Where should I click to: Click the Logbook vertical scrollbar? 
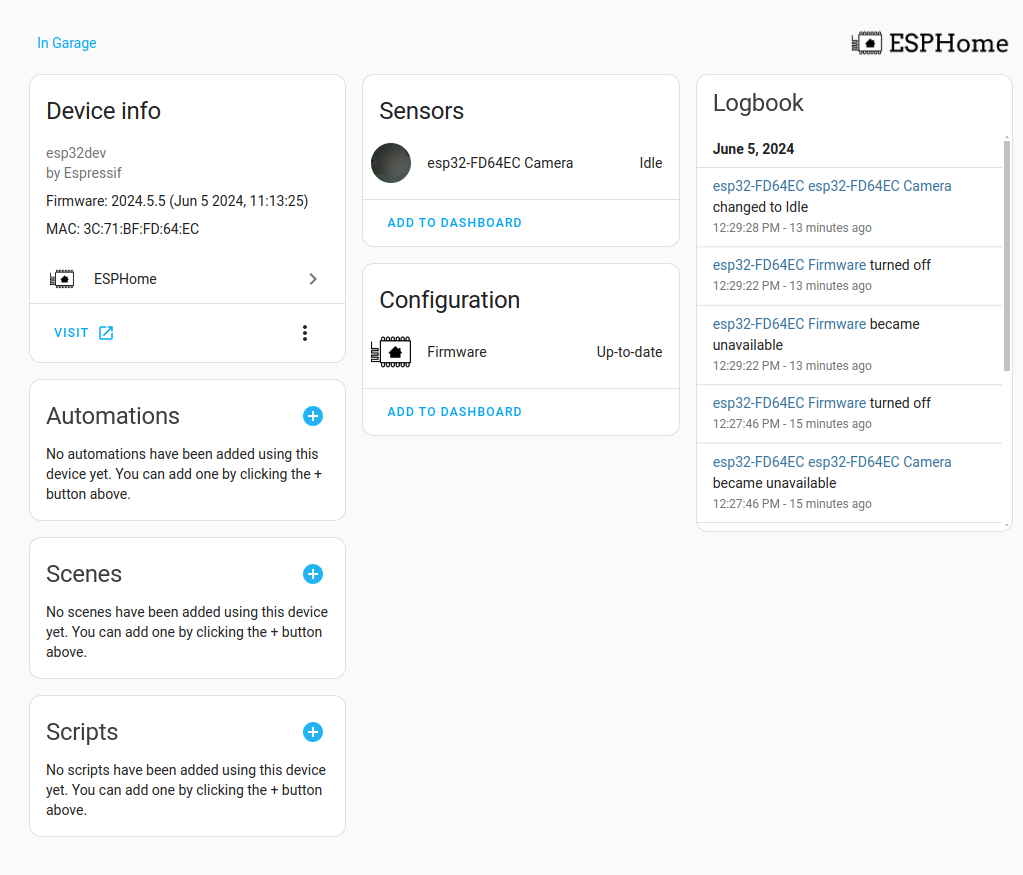coord(1007,256)
